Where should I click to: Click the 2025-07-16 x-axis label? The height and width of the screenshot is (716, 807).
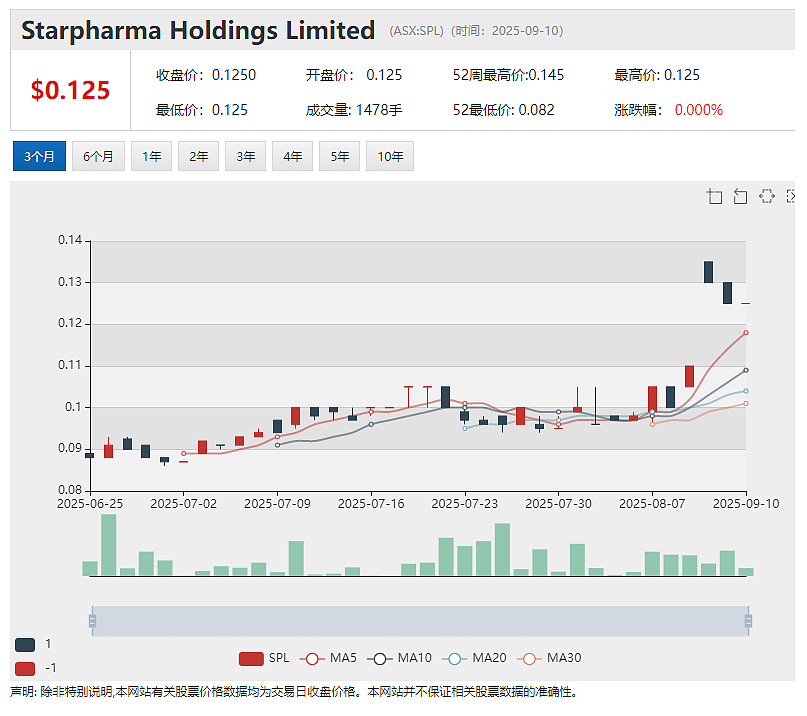coord(371,504)
